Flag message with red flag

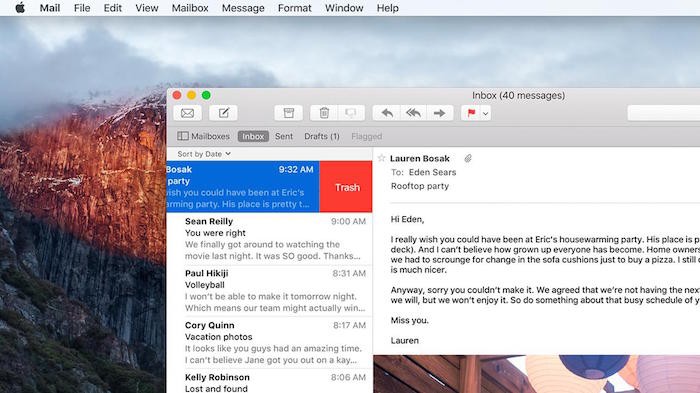pos(471,113)
